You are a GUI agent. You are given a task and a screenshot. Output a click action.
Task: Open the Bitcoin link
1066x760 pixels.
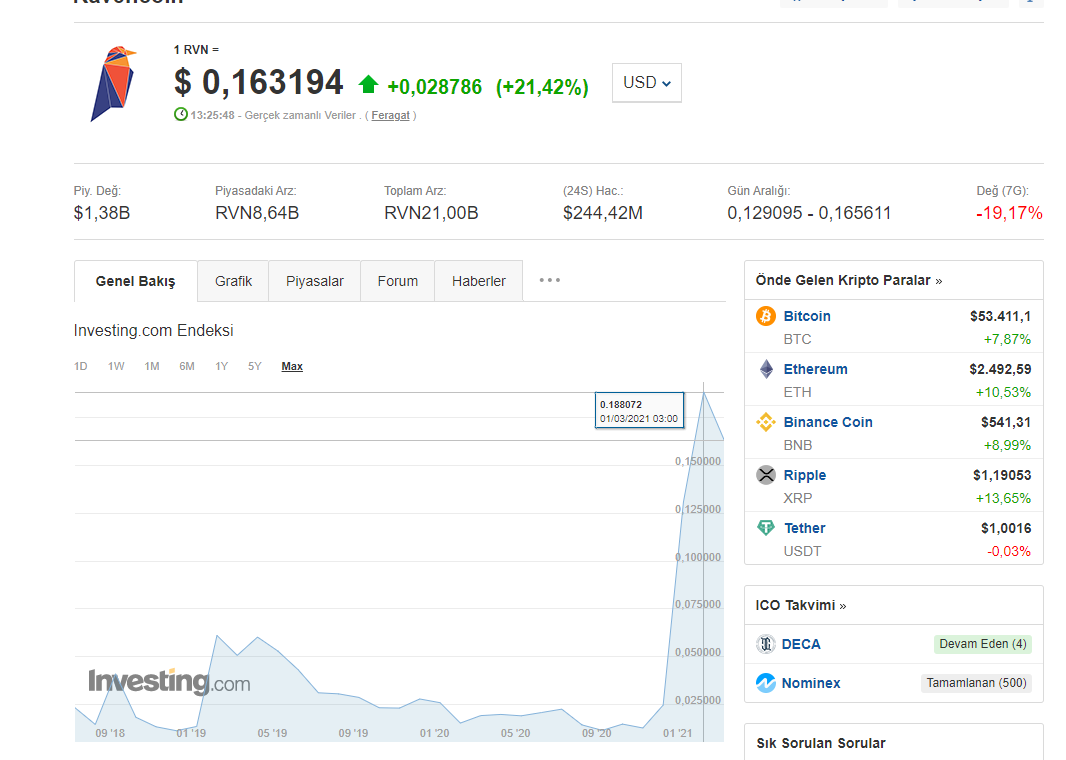pyautogui.click(x=807, y=316)
